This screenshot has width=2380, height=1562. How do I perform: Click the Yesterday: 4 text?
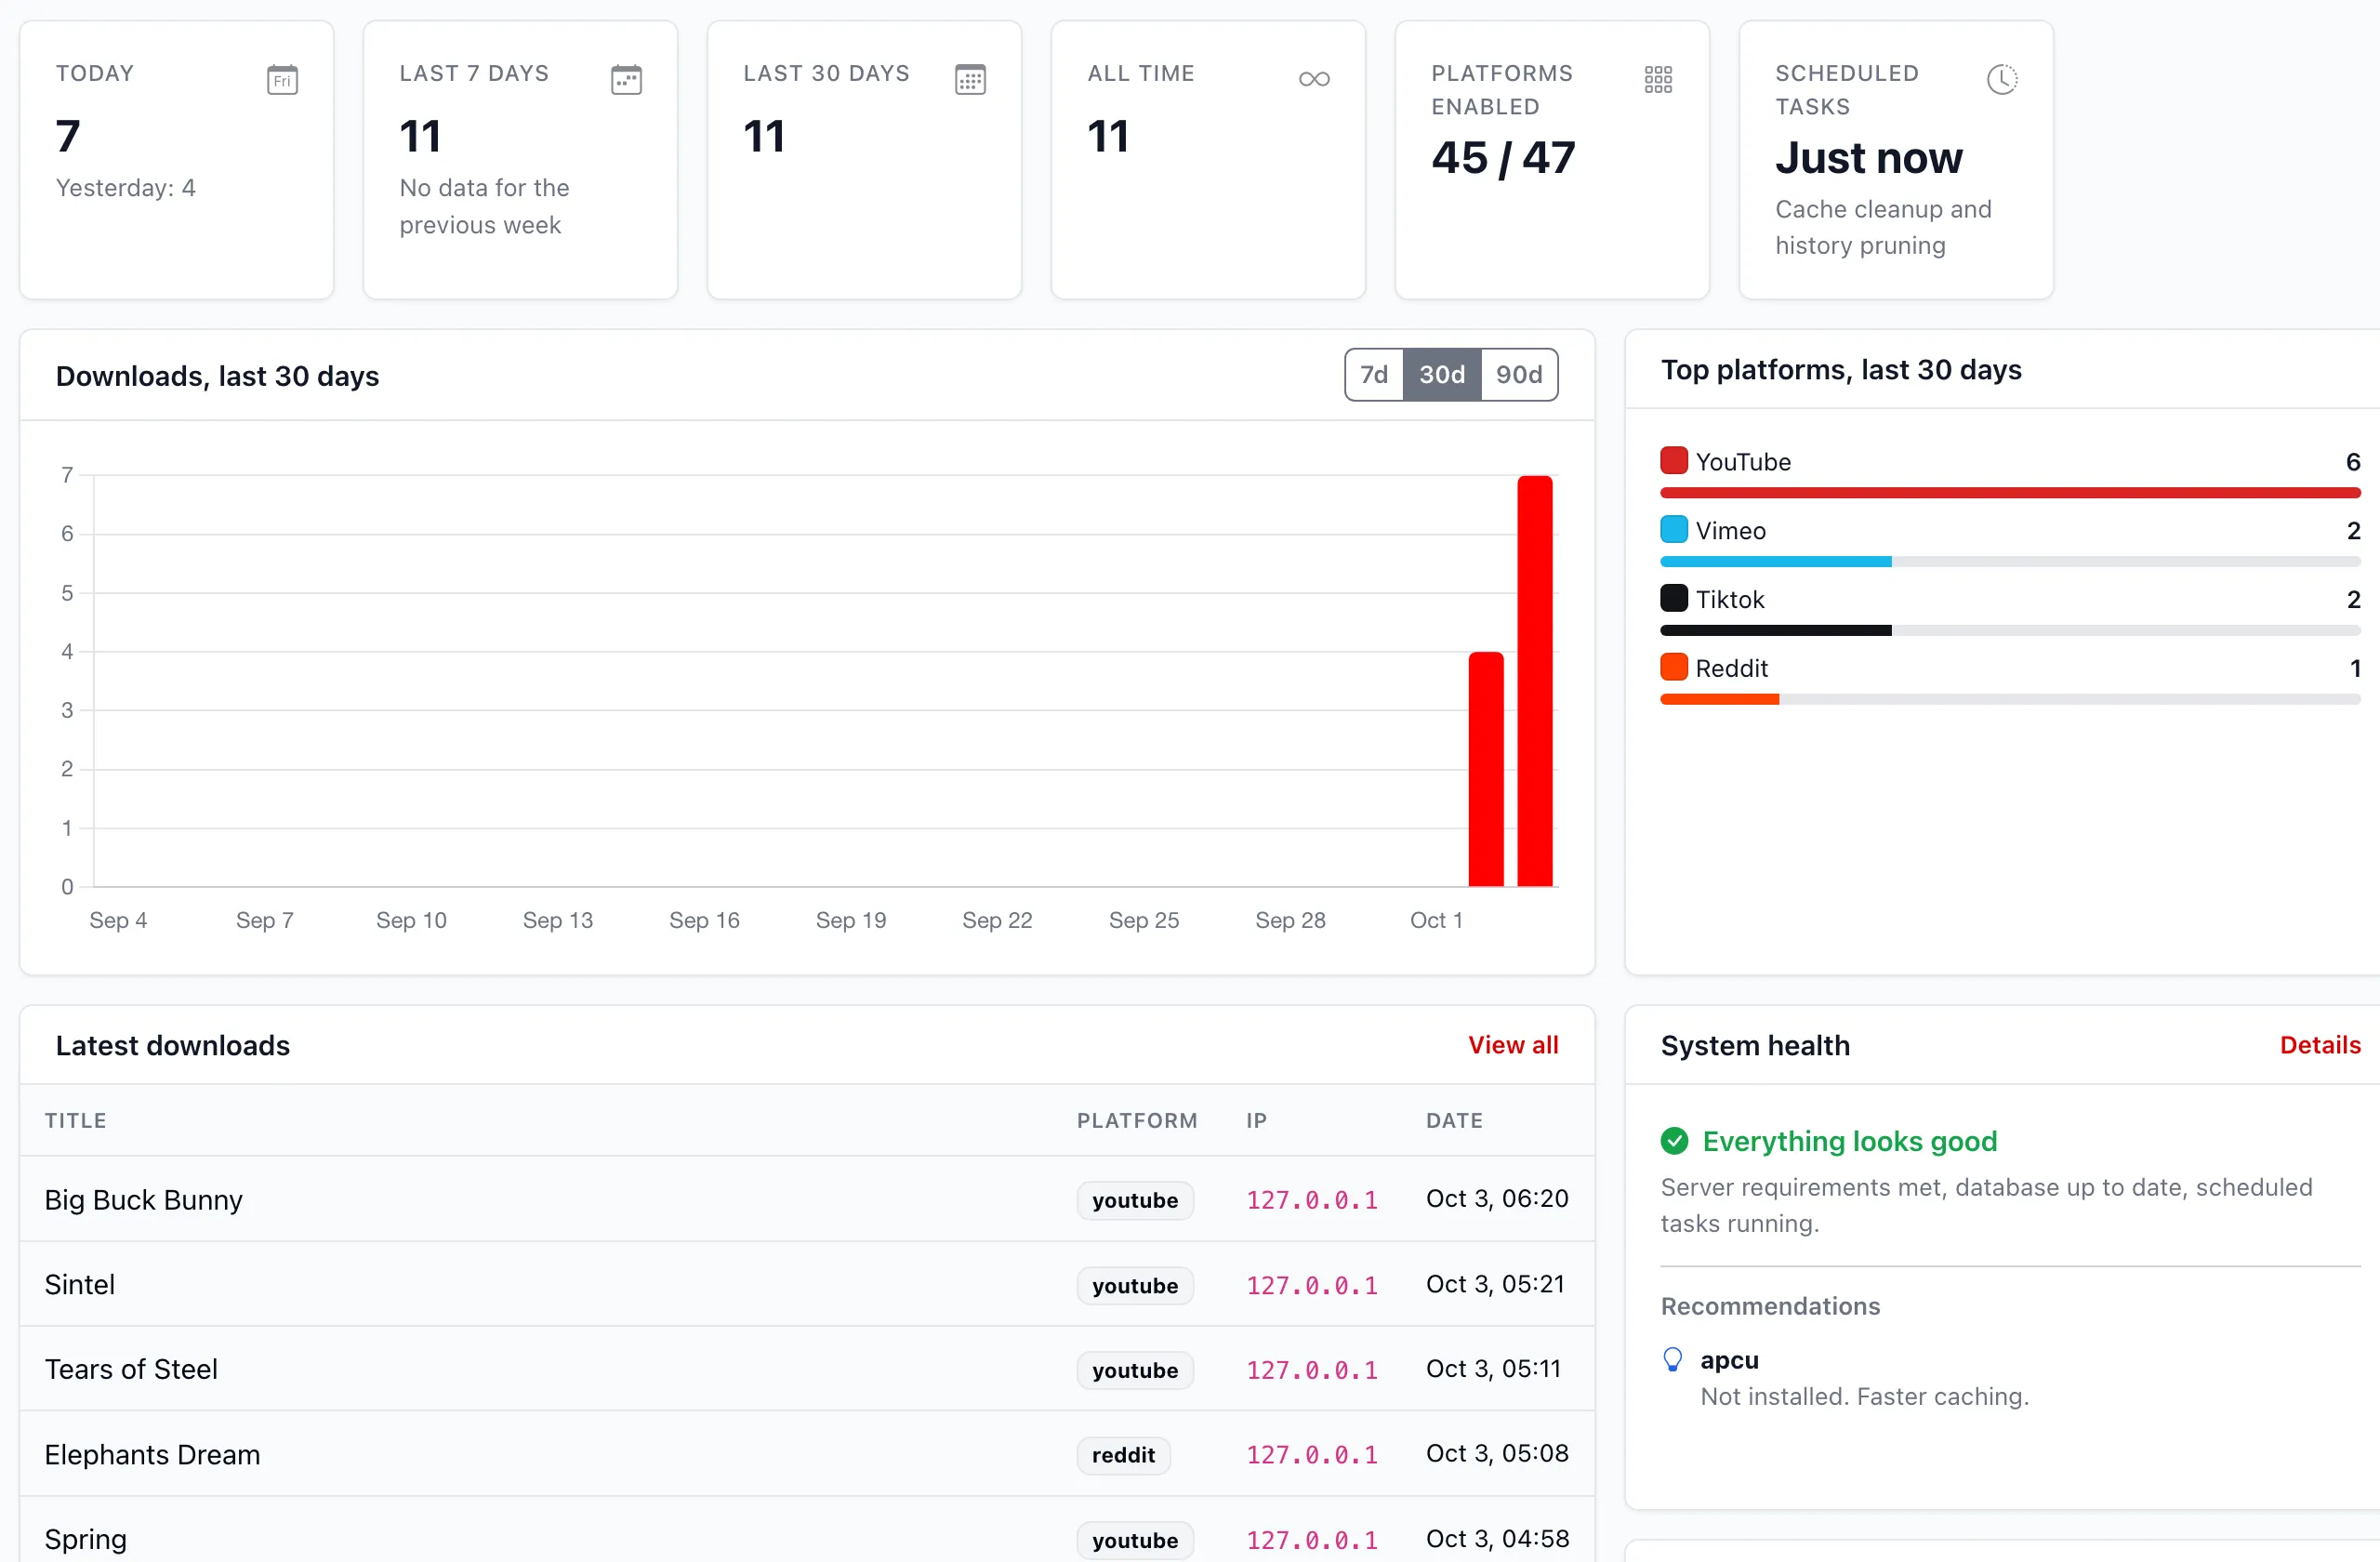(x=126, y=188)
